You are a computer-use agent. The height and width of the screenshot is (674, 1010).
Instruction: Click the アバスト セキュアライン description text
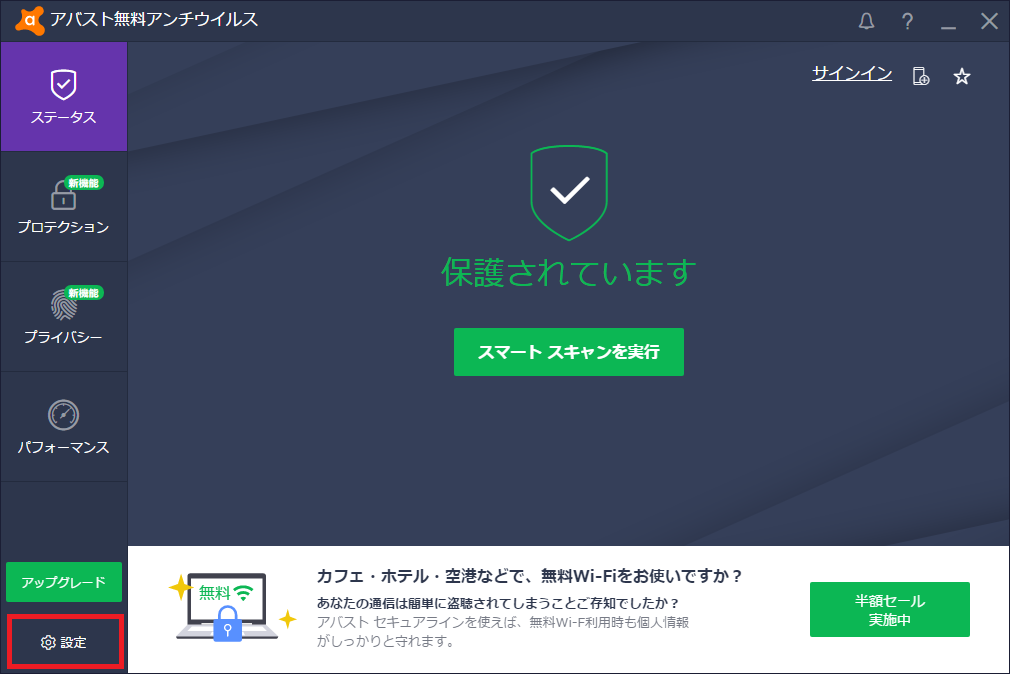pos(503,631)
